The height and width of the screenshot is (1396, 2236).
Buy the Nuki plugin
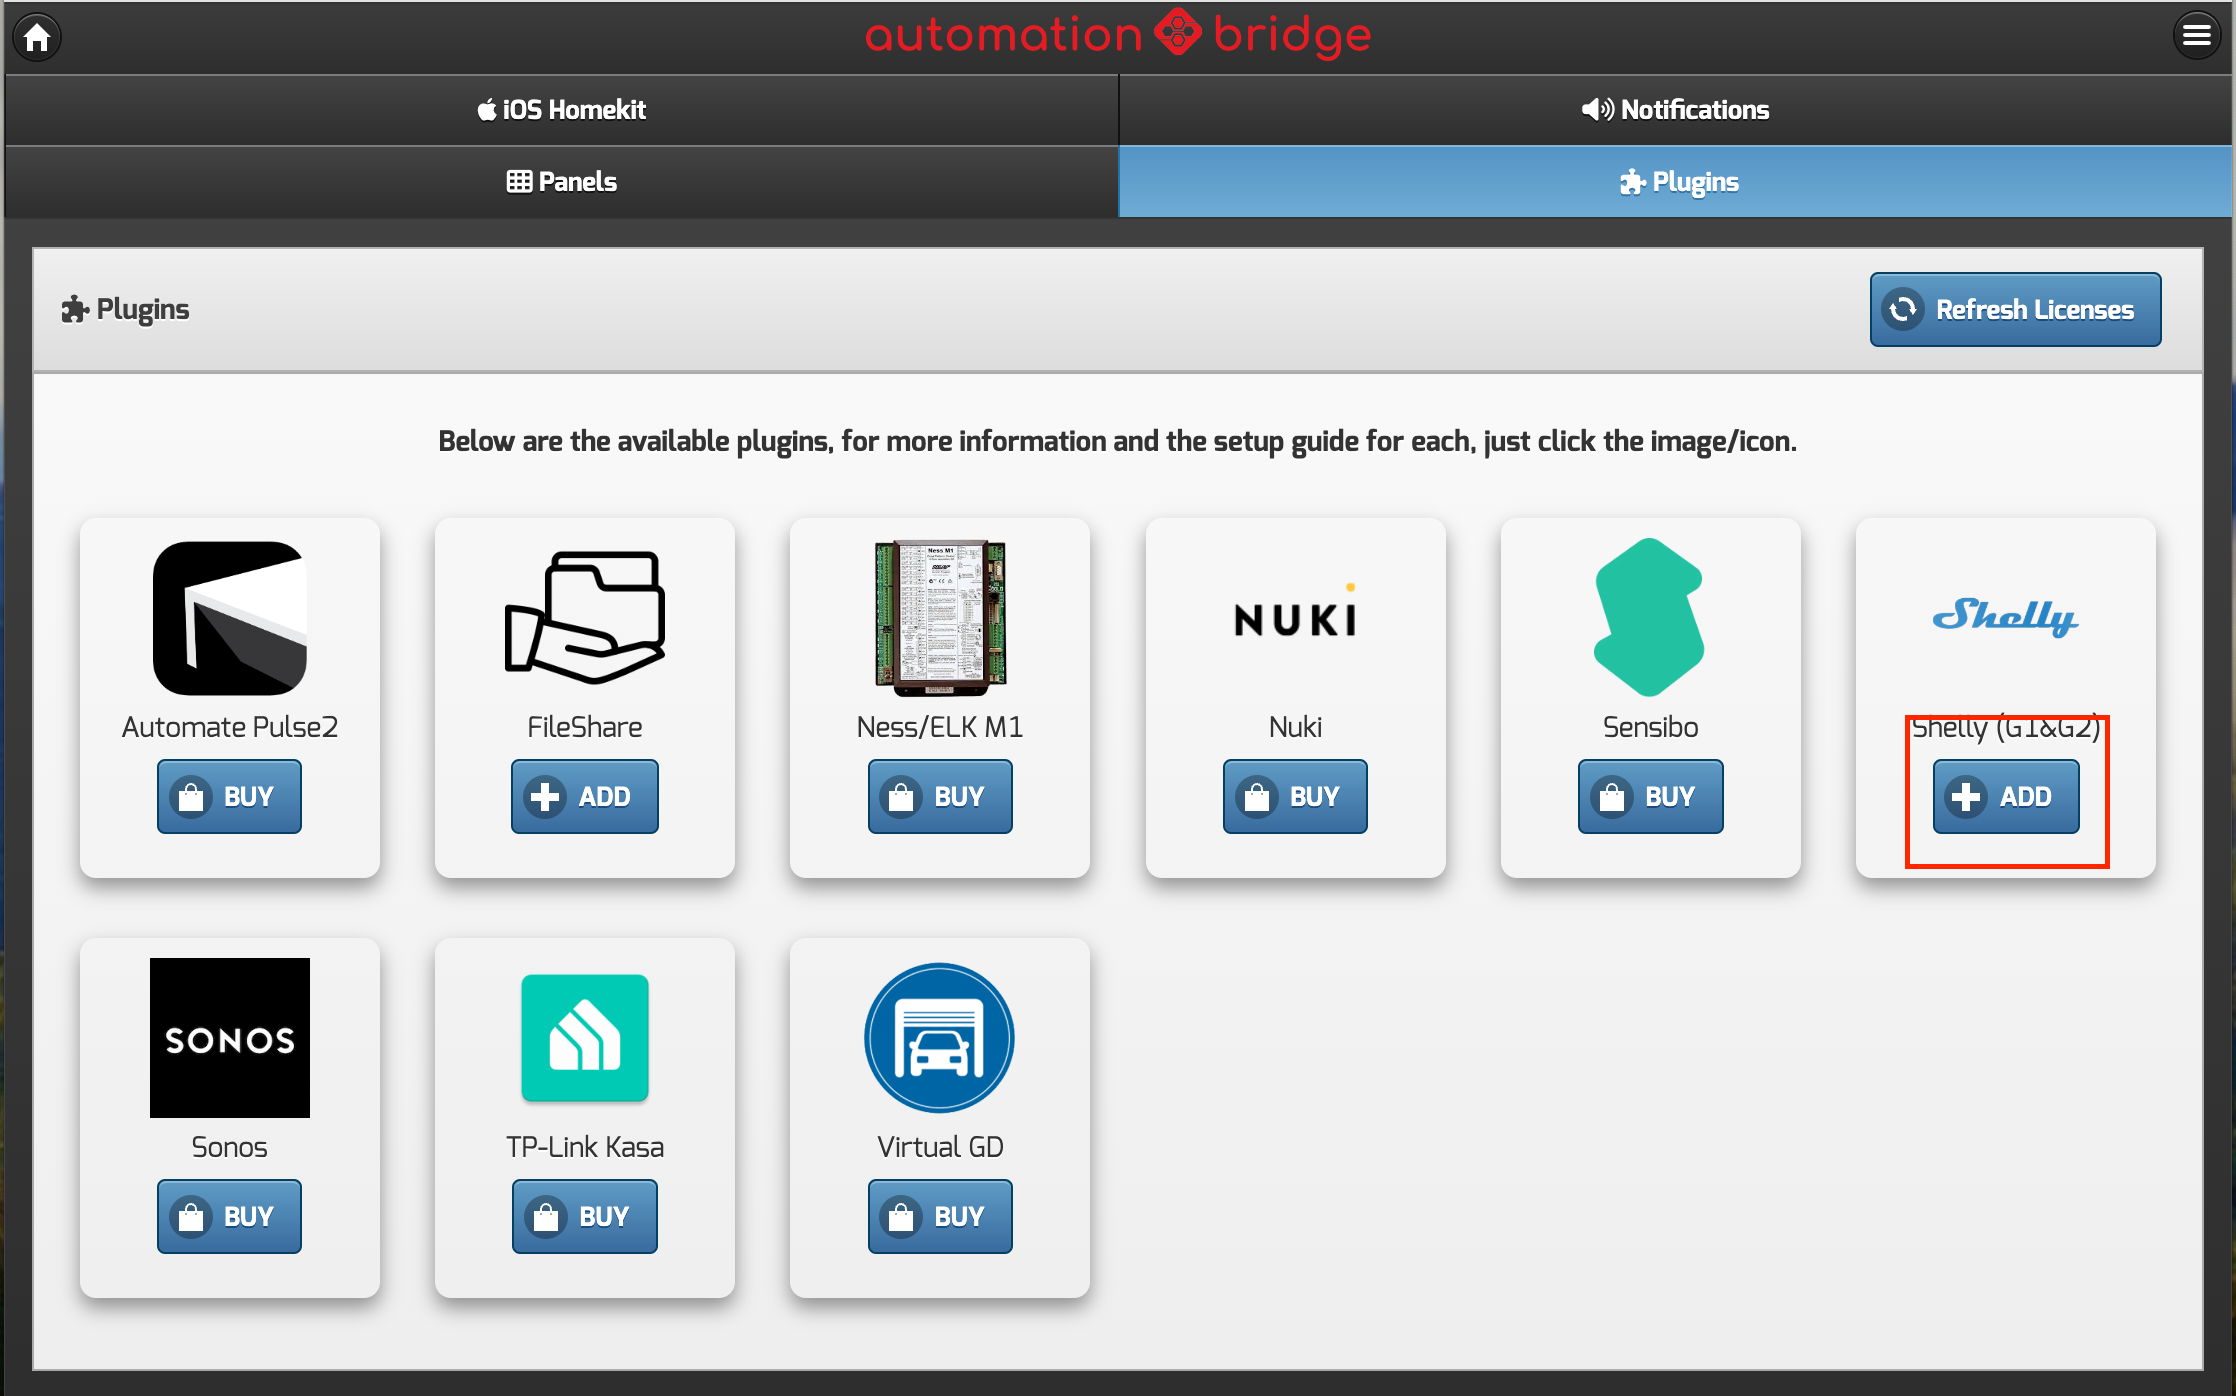tap(1295, 797)
